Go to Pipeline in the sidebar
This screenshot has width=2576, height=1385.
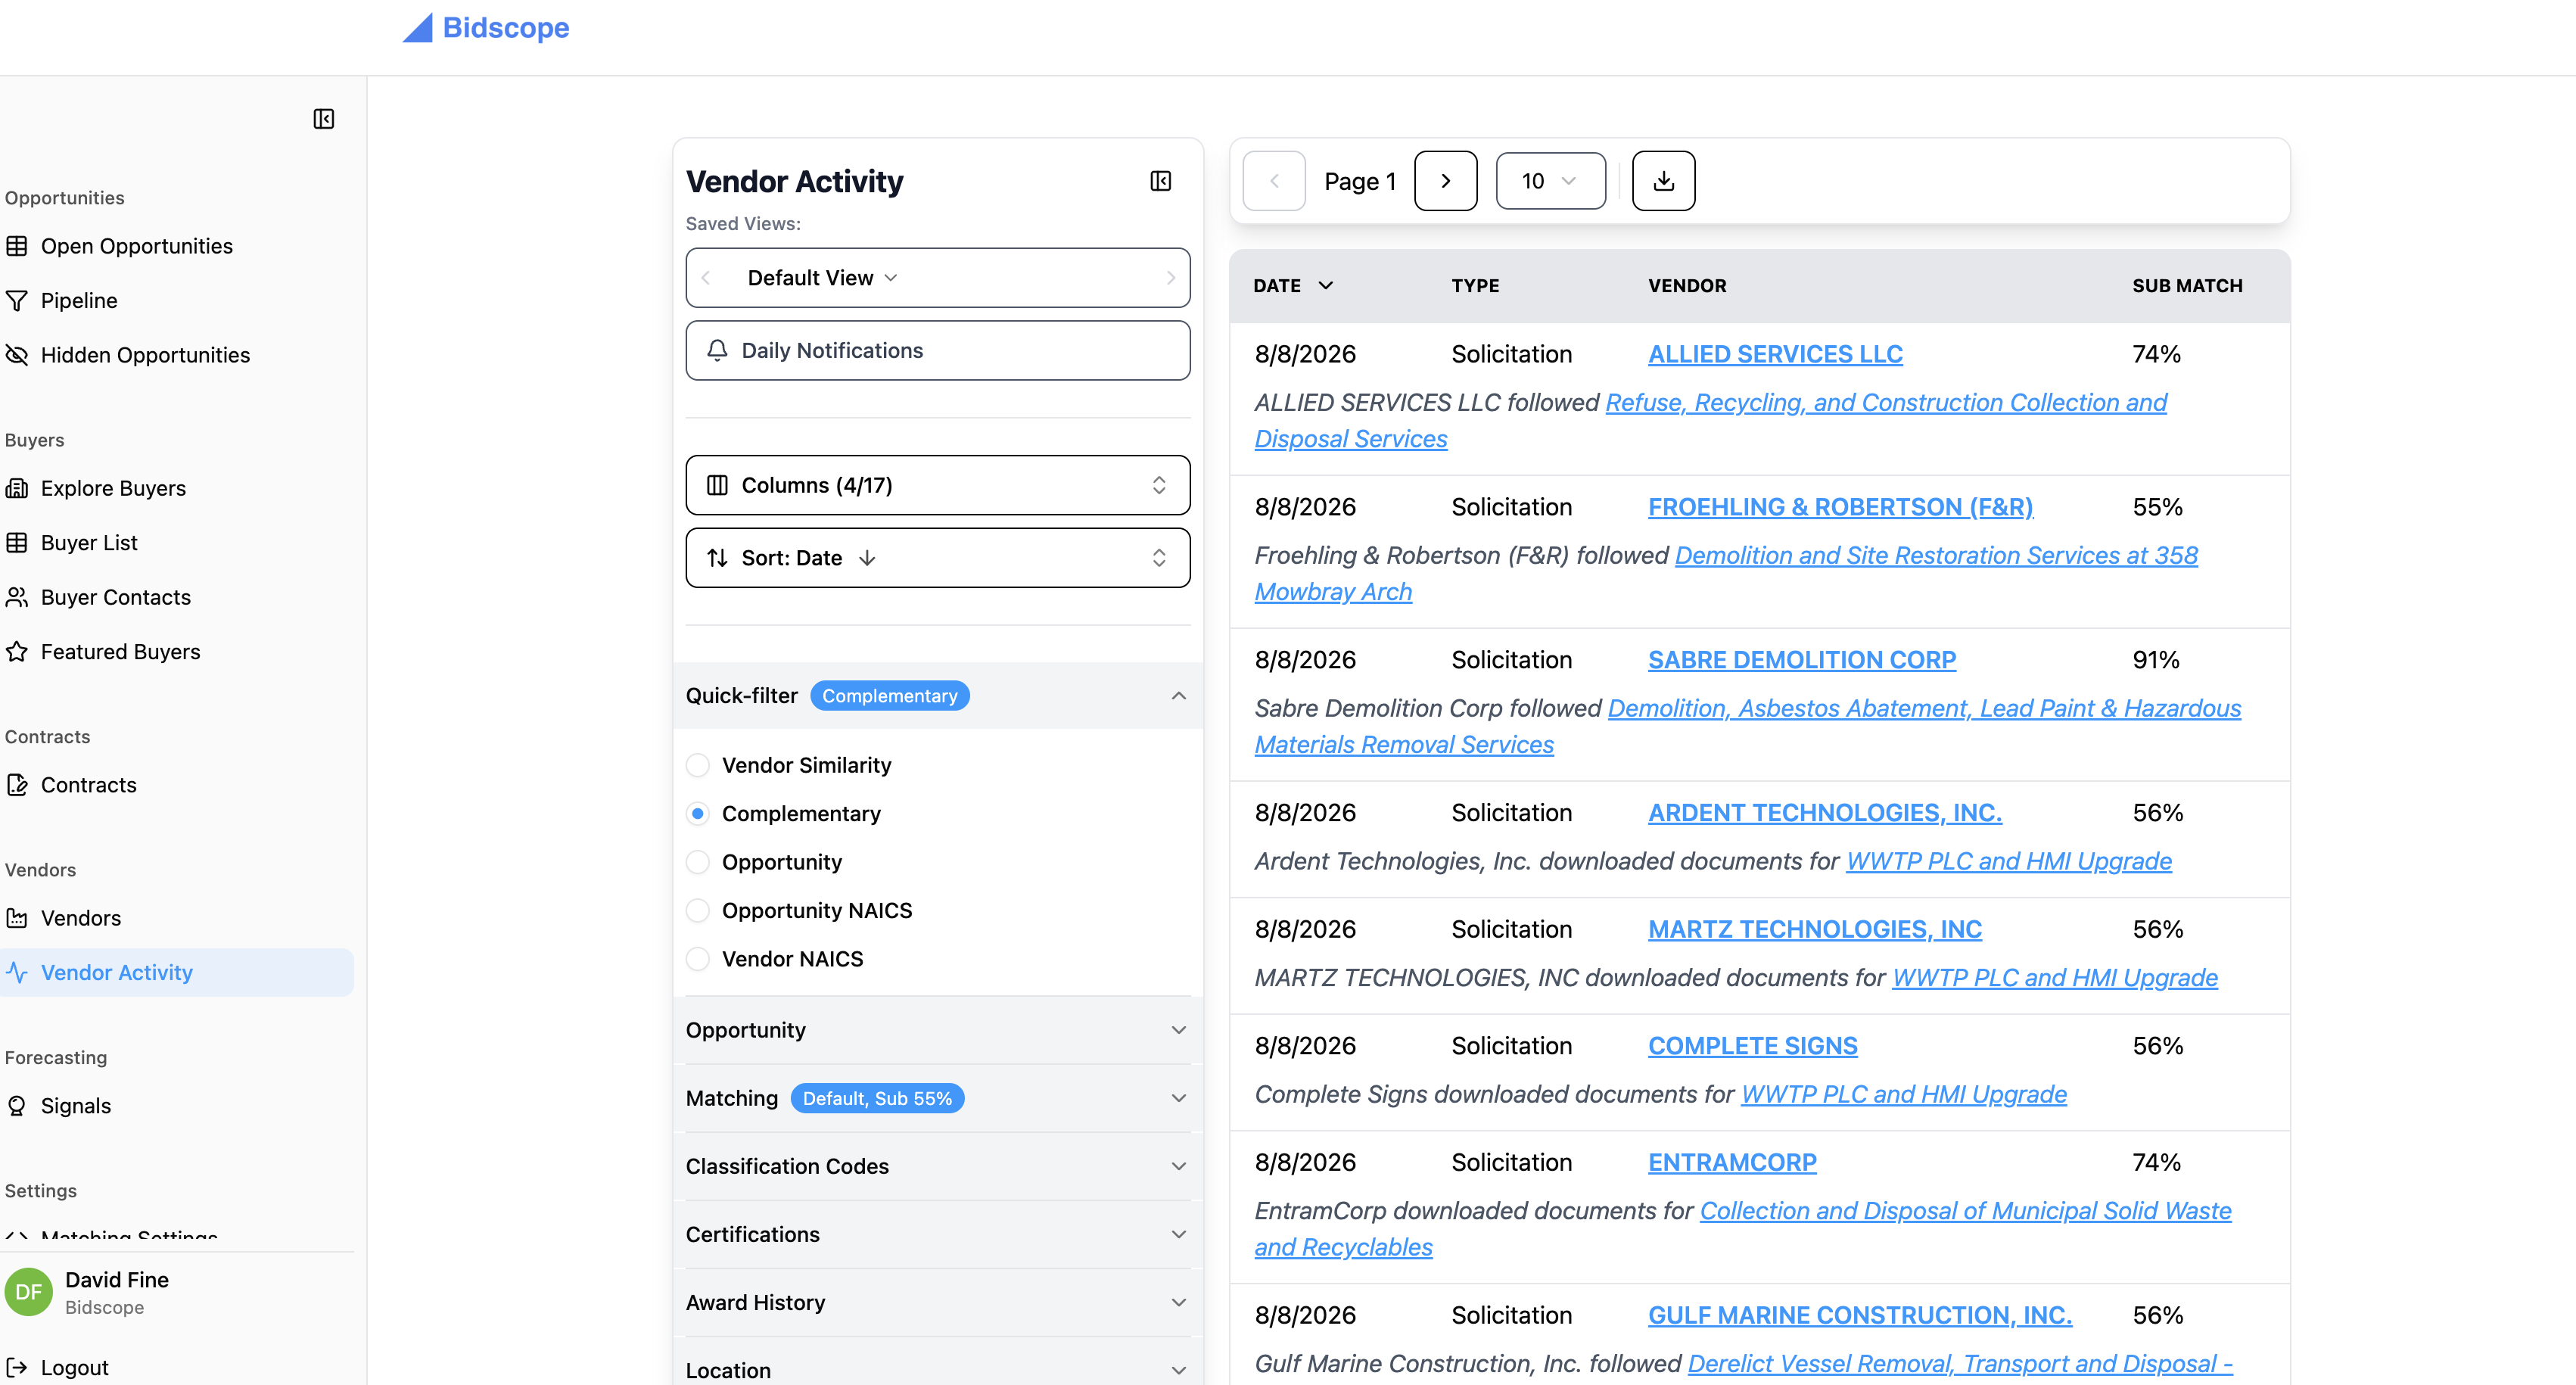[79, 301]
